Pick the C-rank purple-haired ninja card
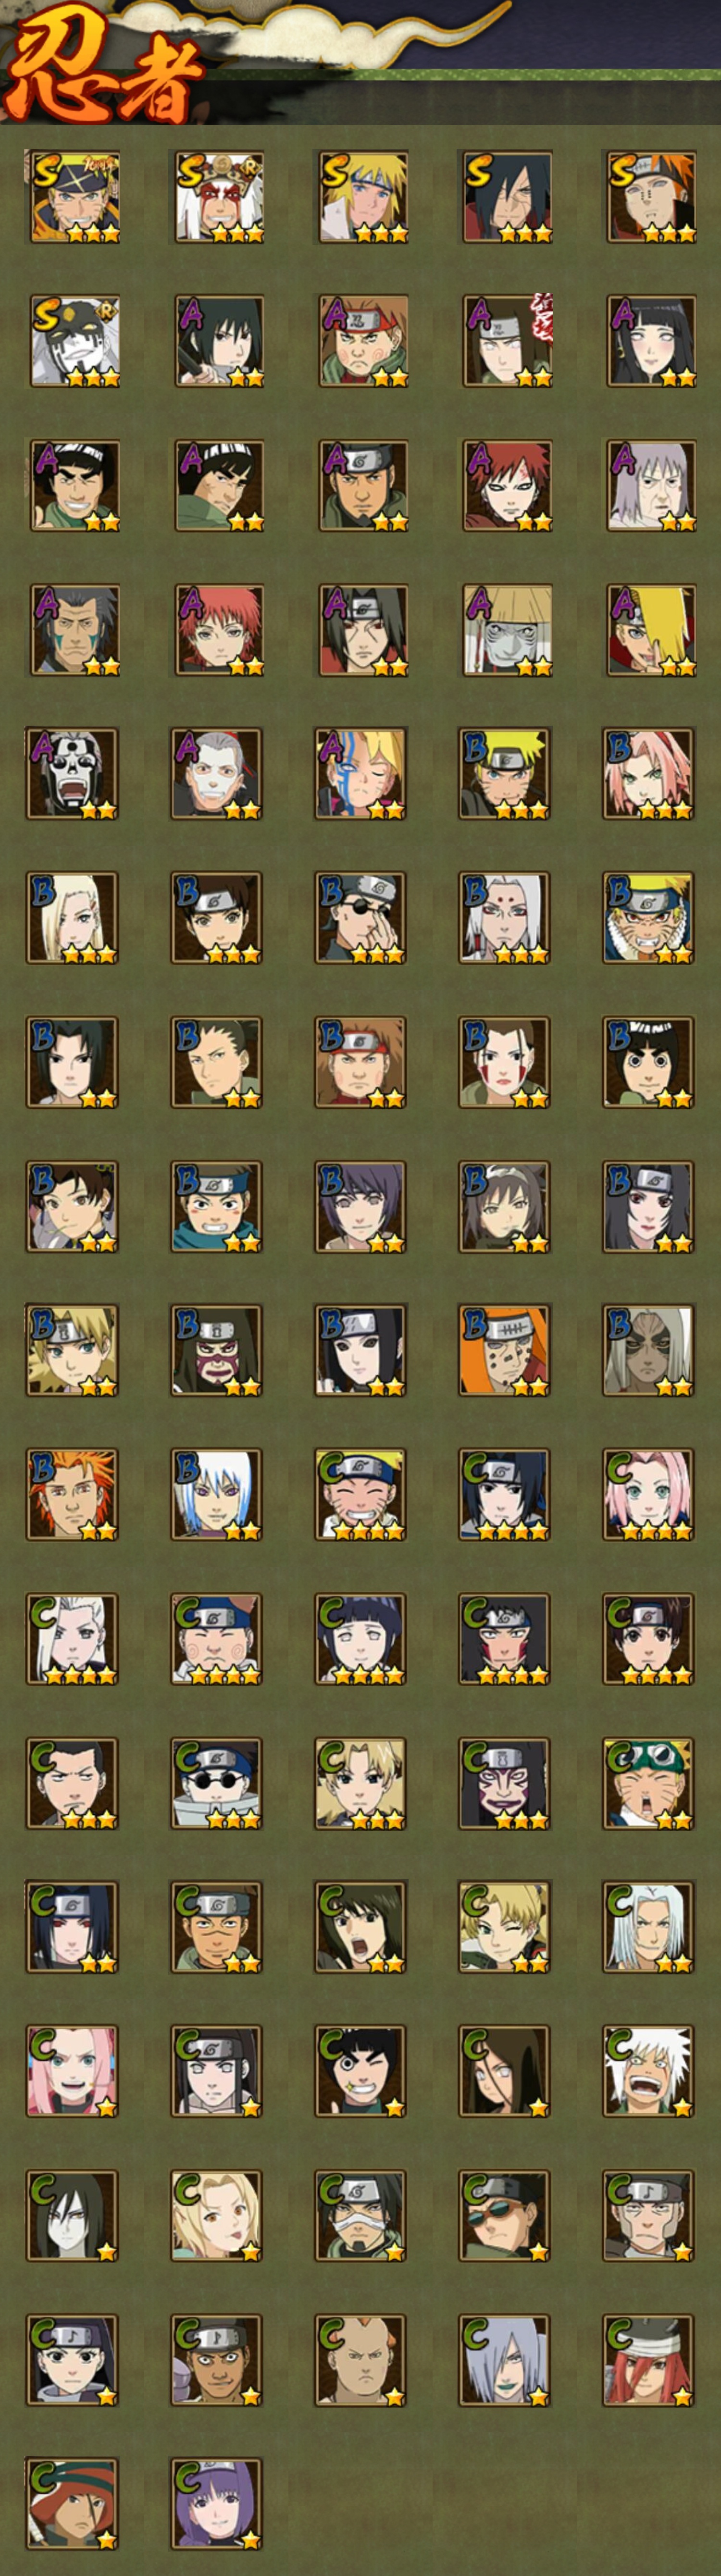The image size is (721, 2576). [216, 2502]
